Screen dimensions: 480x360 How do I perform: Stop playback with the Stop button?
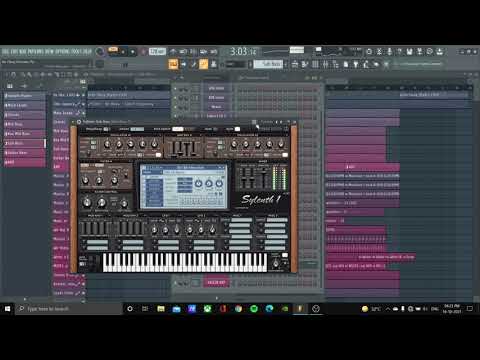click(132, 52)
